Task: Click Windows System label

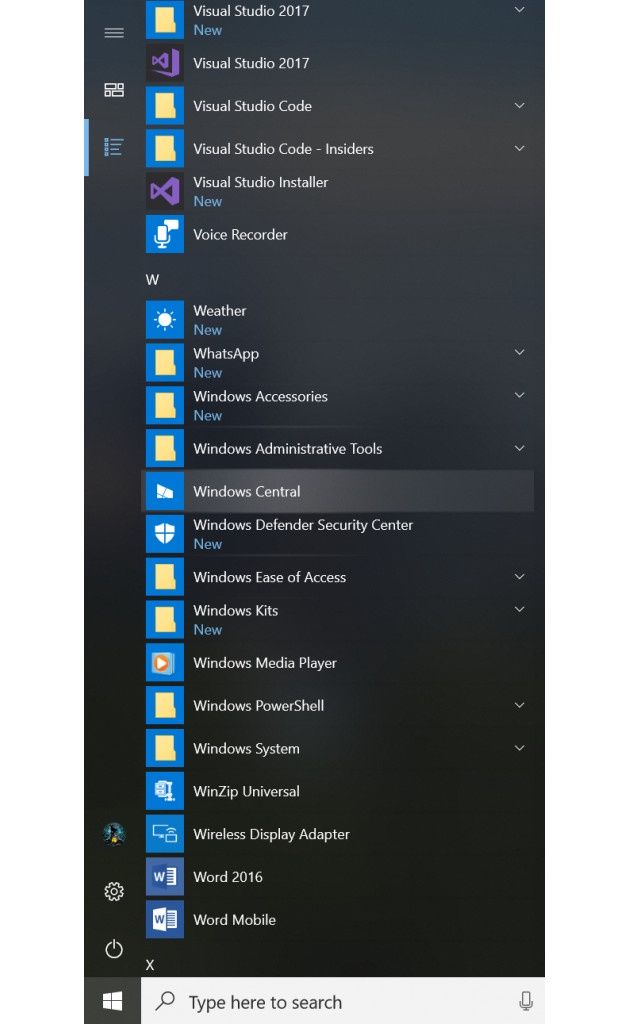Action: (247, 748)
